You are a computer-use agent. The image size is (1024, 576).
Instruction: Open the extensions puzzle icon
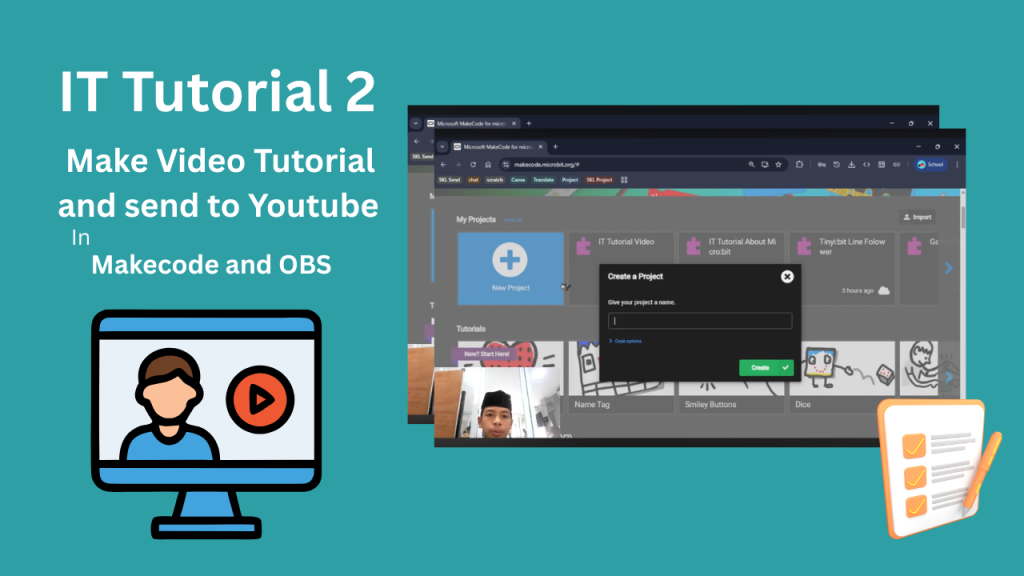(799, 165)
